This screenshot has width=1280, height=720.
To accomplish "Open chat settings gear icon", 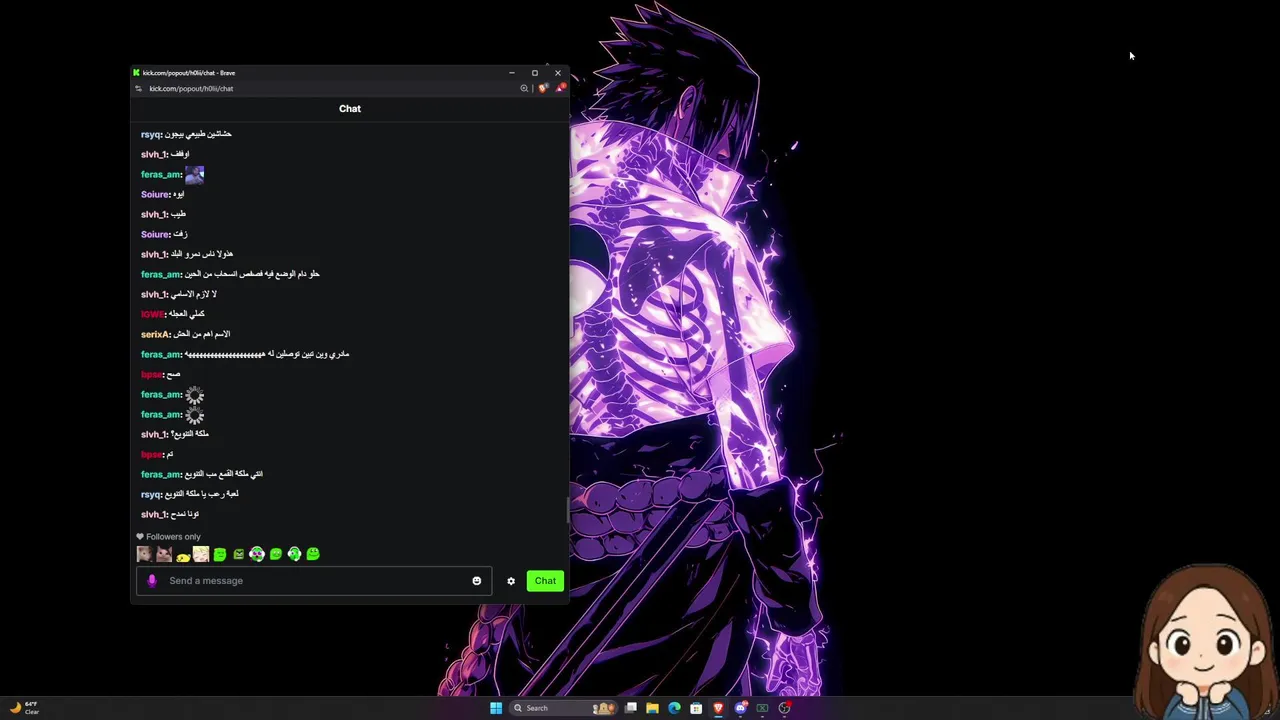I will 511,581.
